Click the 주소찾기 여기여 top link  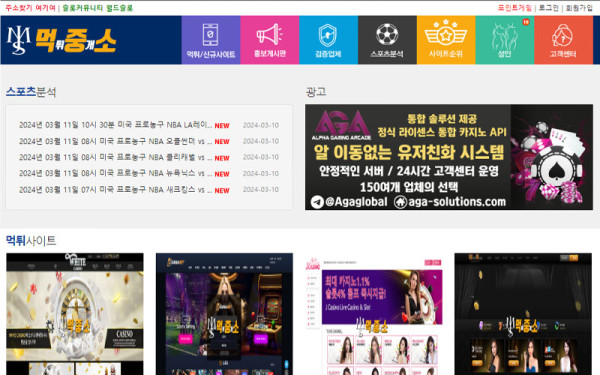point(30,8)
